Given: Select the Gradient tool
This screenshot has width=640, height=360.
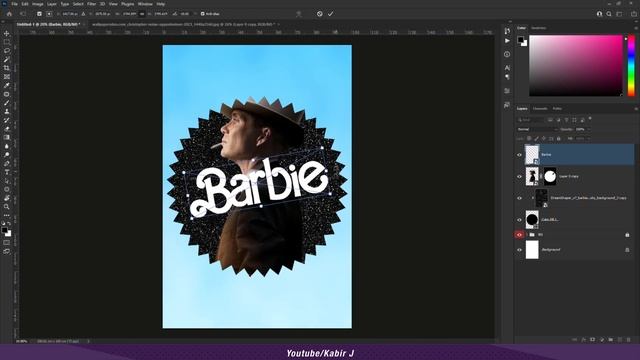Looking at the screenshot, I should click(x=7, y=138).
